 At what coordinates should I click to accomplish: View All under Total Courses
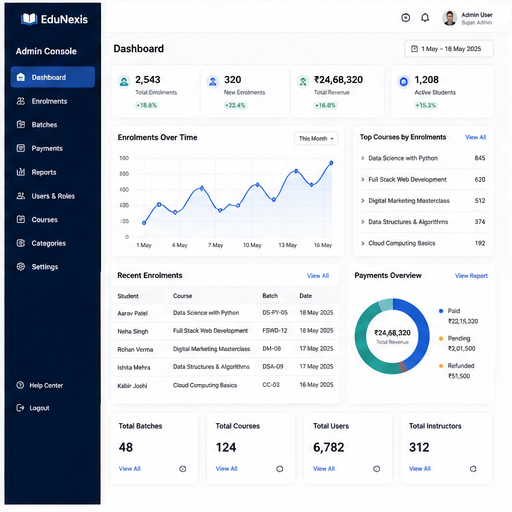tap(227, 469)
